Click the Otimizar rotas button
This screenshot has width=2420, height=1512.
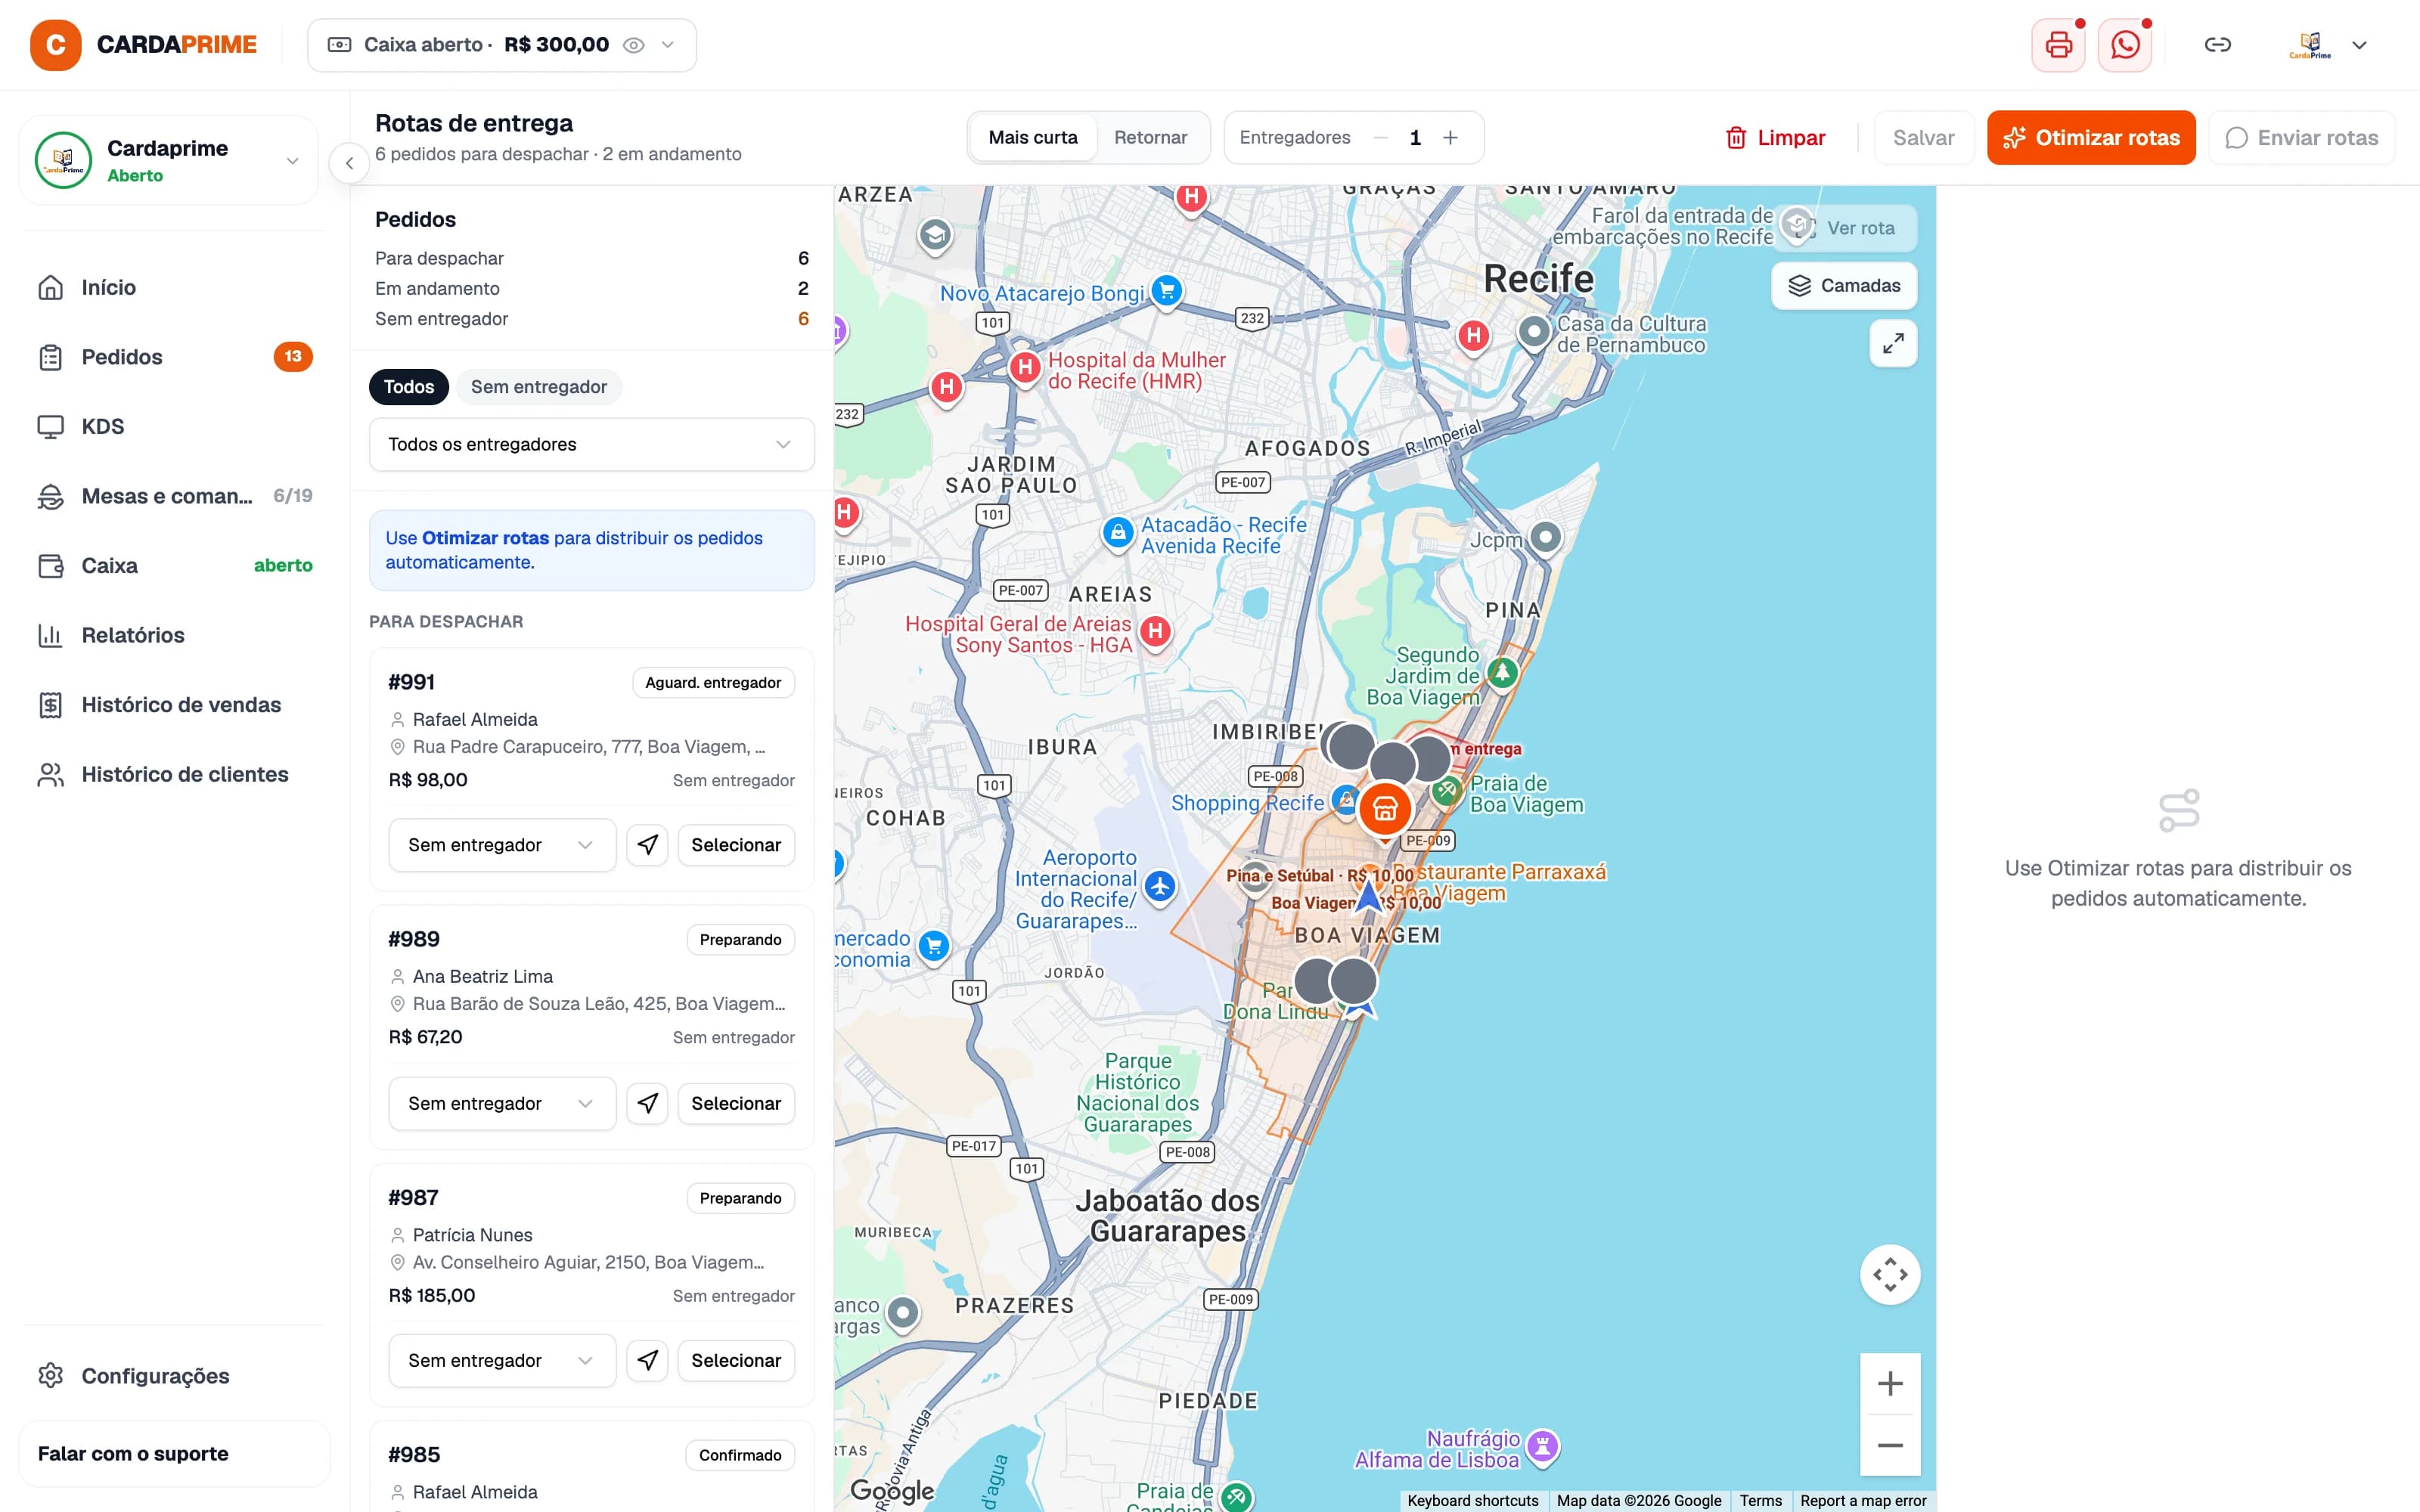(x=2091, y=138)
